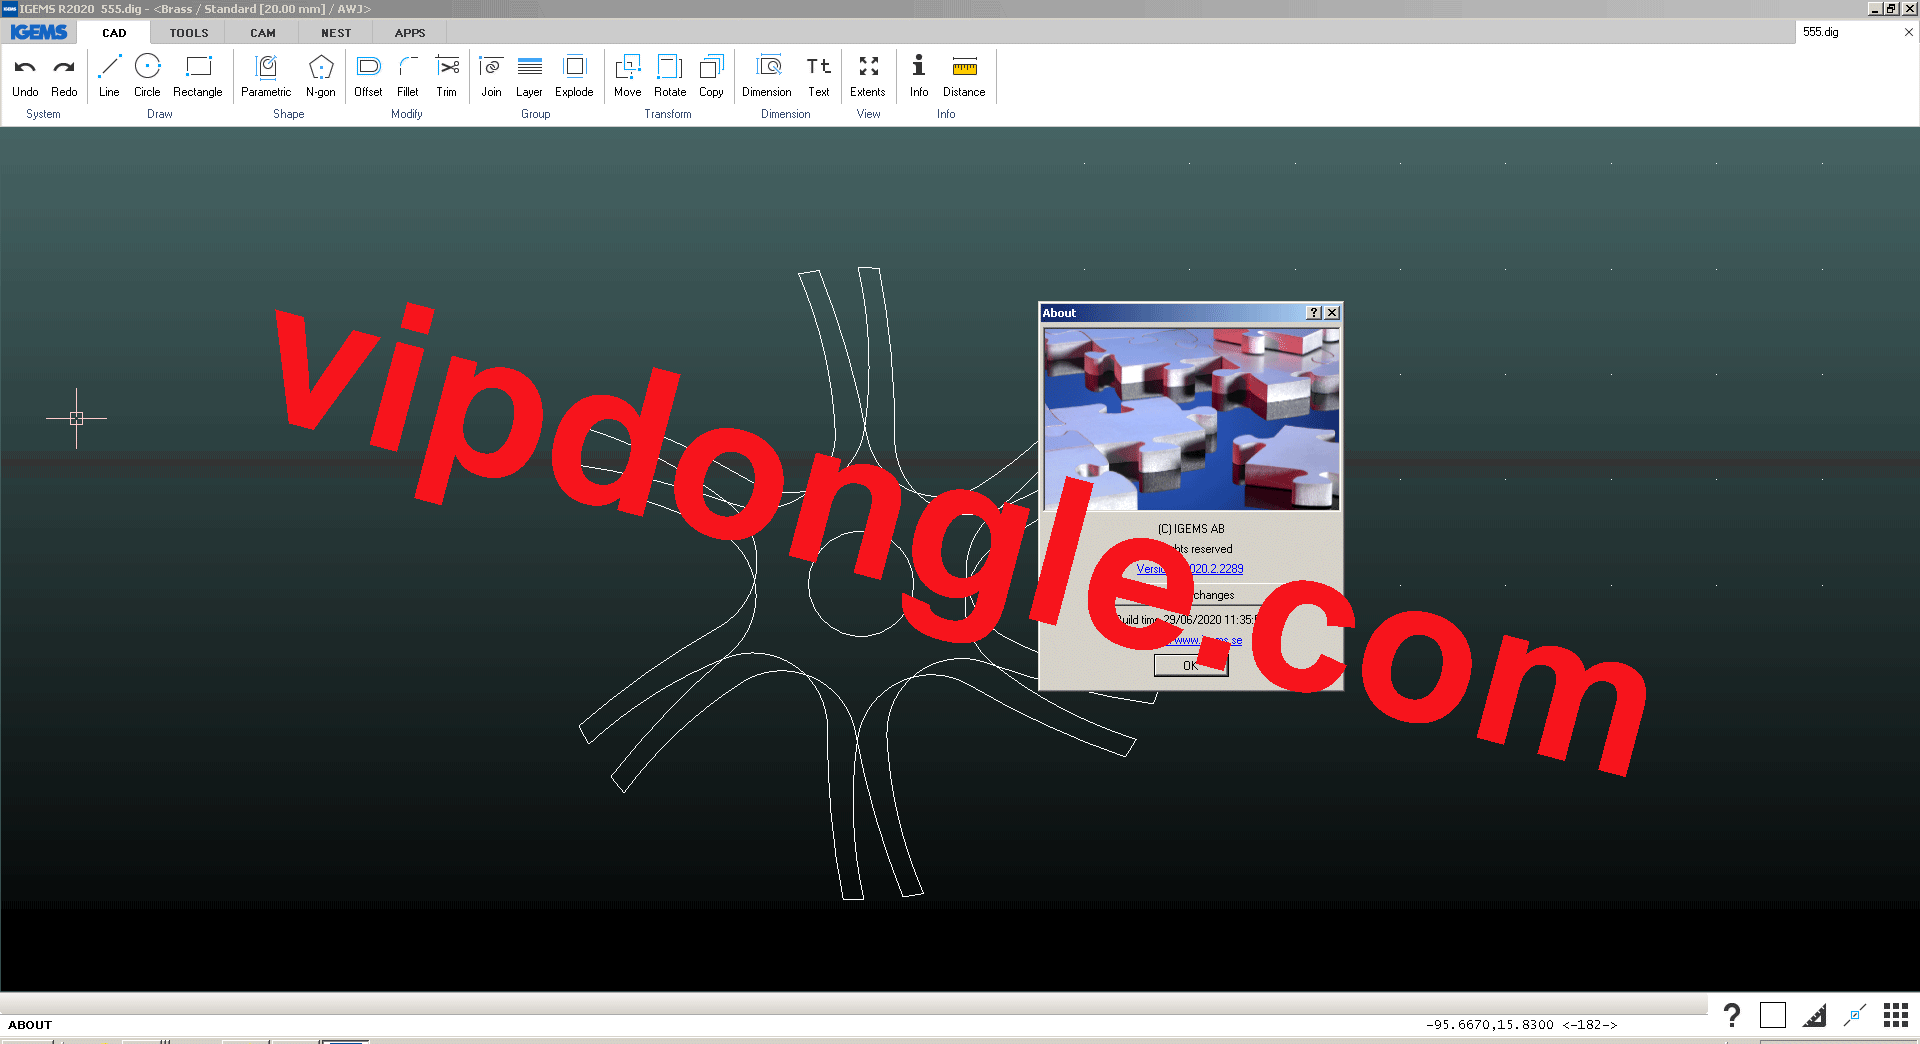Choose the N-gon shape tool
This screenshot has height=1044, width=1920.
(x=321, y=76)
